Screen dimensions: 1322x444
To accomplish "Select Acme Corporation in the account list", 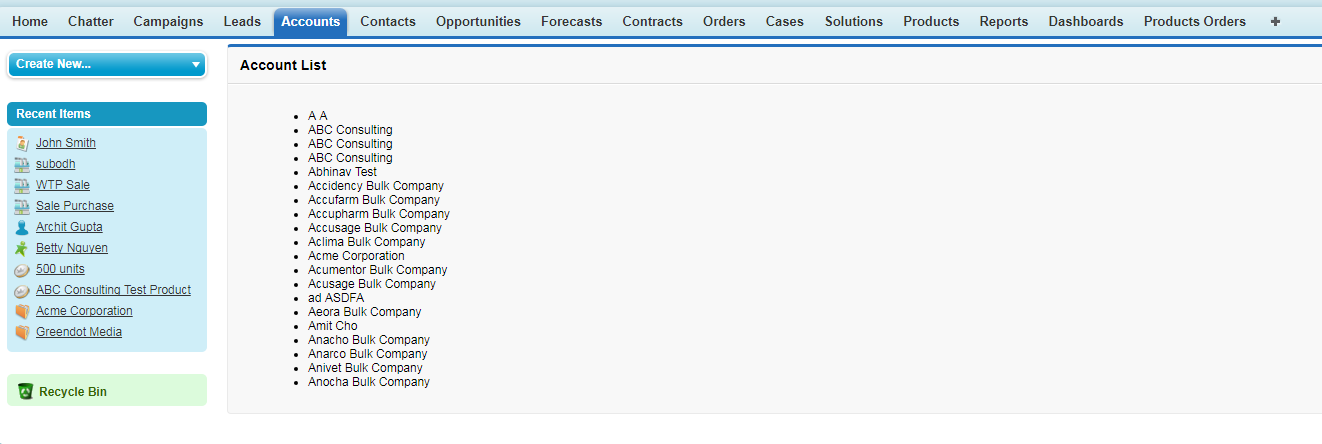I will (x=356, y=256).
